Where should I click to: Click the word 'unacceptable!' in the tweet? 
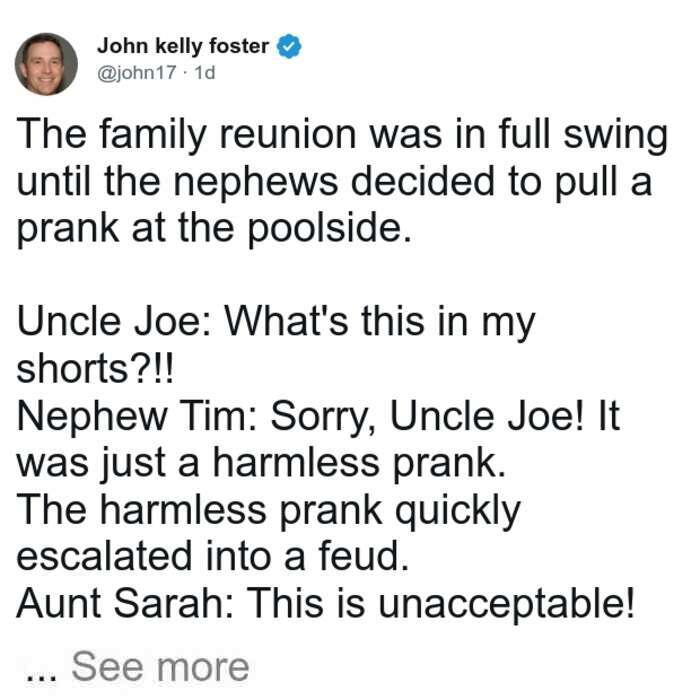tap(506, 606)
